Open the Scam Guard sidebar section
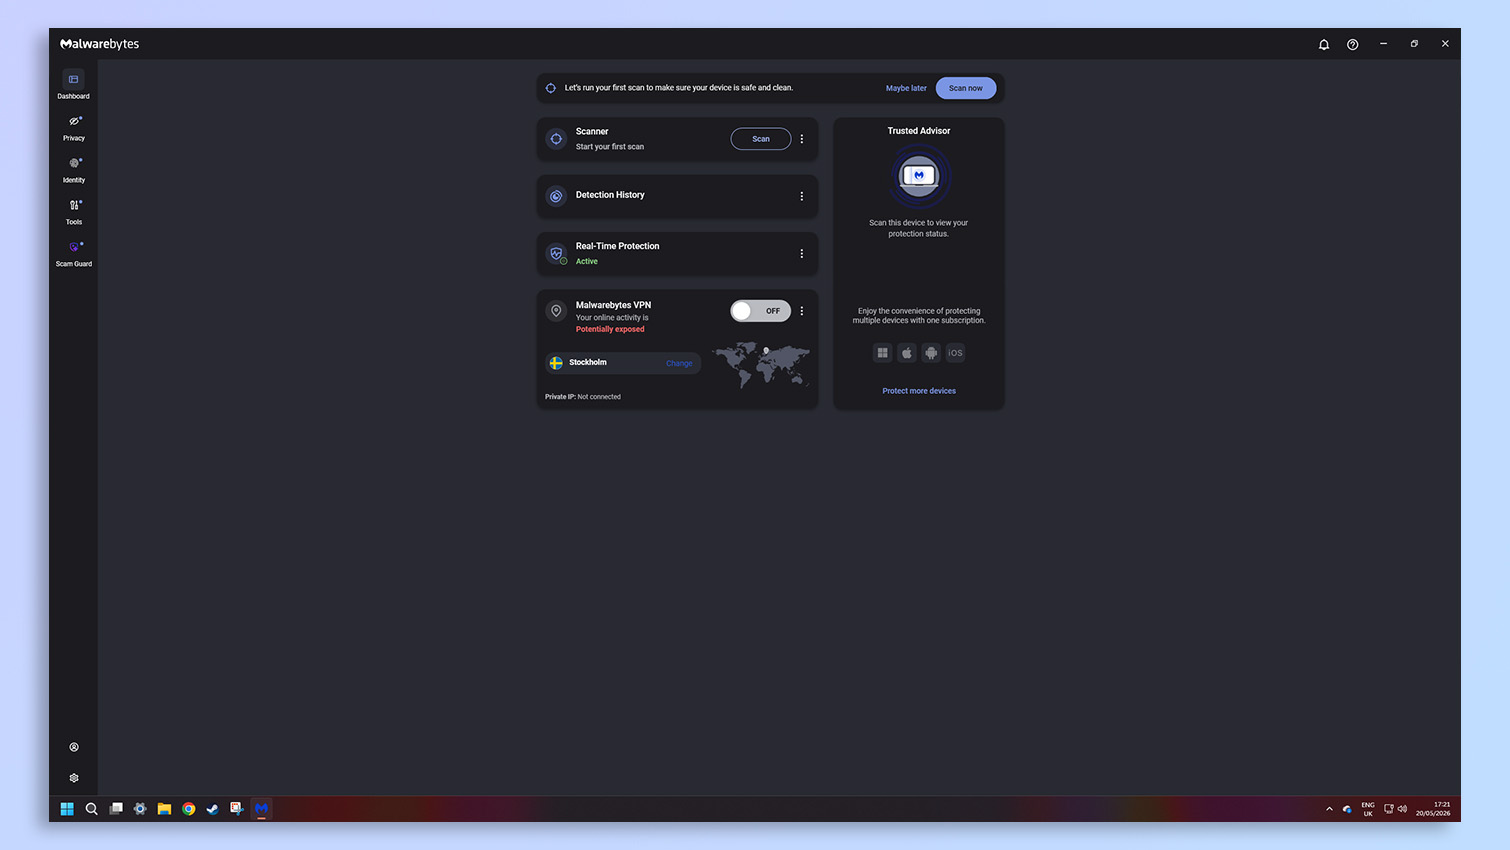Image resolution: width=1510 pixels, height=850 pixels. pyautogui.click(x=74, y=253)
